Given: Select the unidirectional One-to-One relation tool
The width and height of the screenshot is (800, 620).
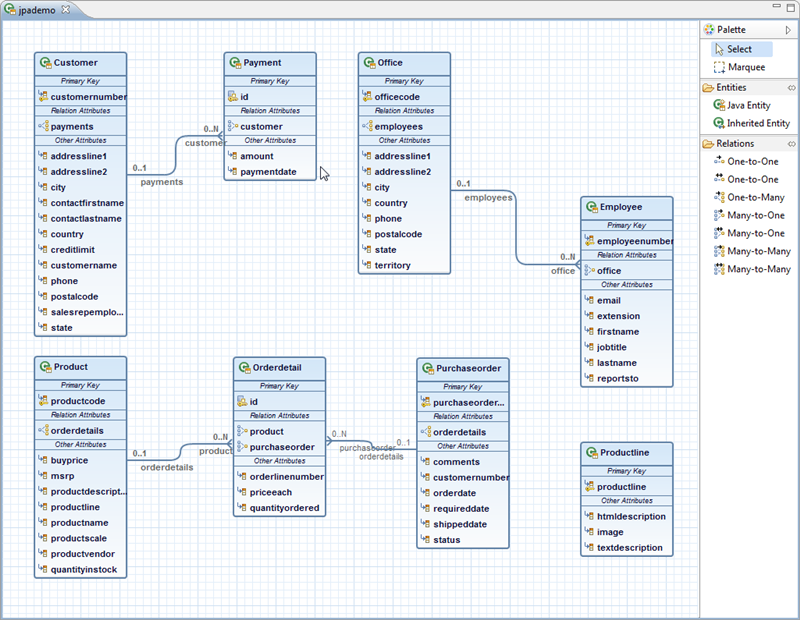Looking at the screenshot, I should tap(755, 161).
